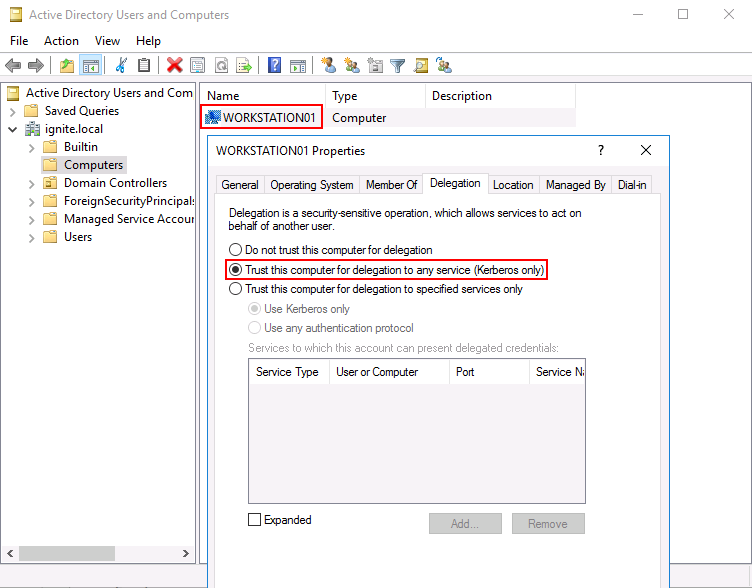The image size is (752, 588).
Task: Expand the Users container
Action: [x=32, y=238]
